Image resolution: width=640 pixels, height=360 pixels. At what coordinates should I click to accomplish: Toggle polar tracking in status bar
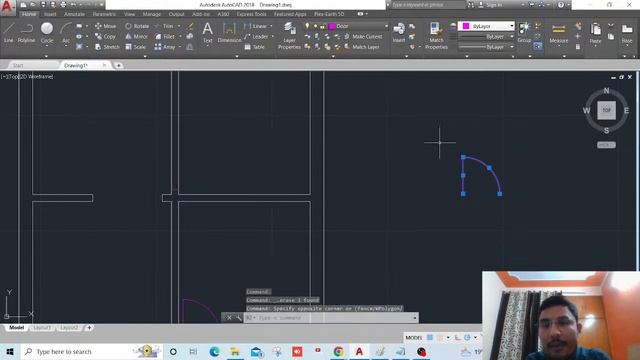(x=467, y=338)
